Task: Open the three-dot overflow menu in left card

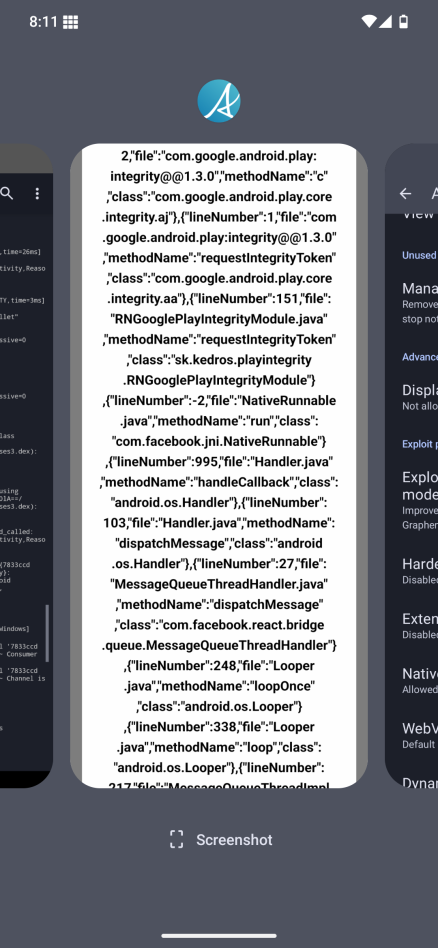Action: tap(37, 193)
